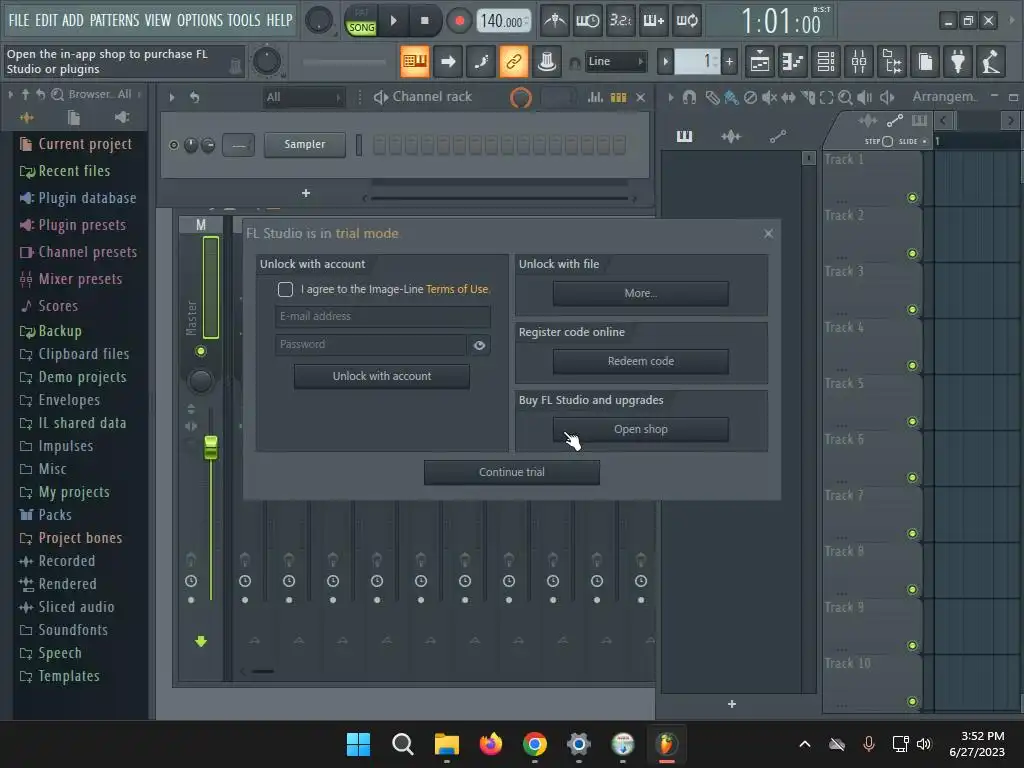1024x768 pixels.
Task: Open the Terms of Use link
Action: point(456,289)
